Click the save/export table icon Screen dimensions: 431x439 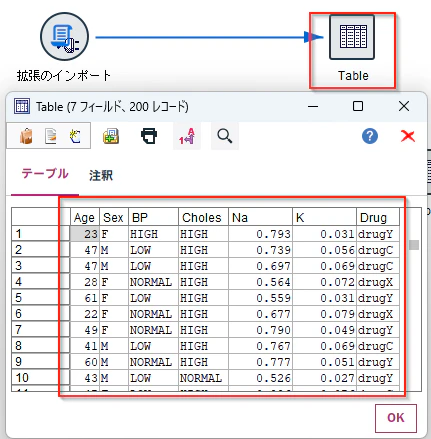coord(111,136)
